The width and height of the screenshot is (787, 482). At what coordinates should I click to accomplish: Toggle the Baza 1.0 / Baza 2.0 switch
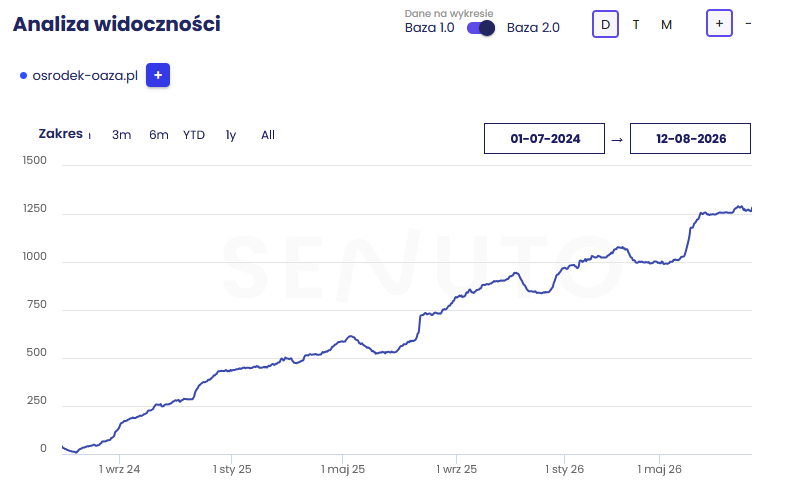pos(481,28)
